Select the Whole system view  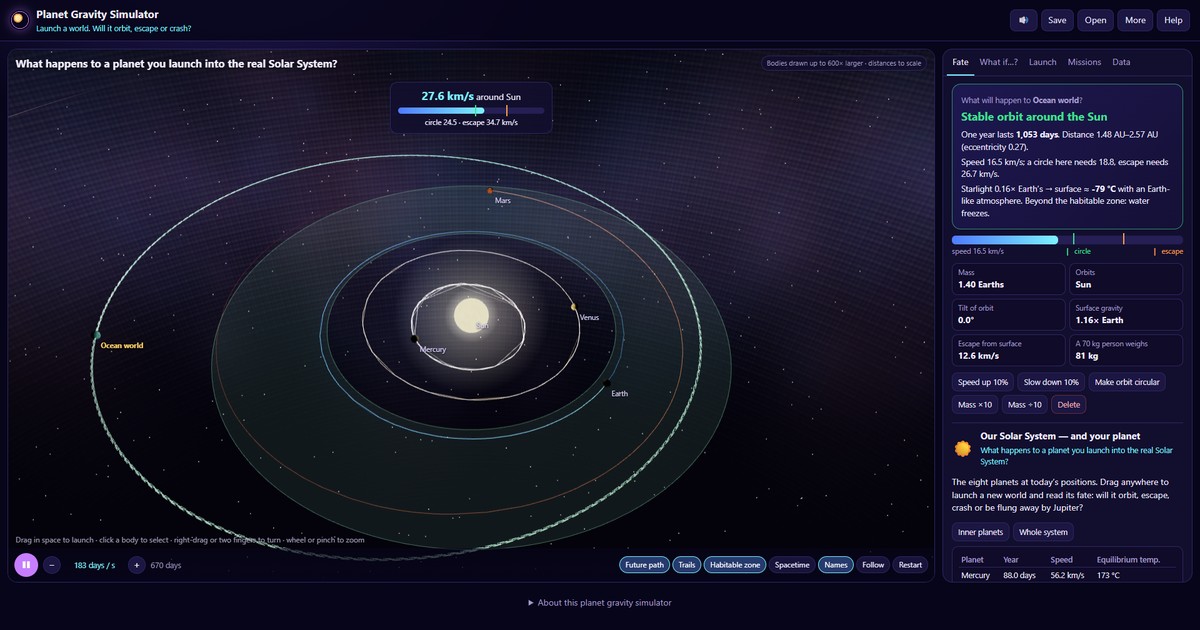(1044, 532)
